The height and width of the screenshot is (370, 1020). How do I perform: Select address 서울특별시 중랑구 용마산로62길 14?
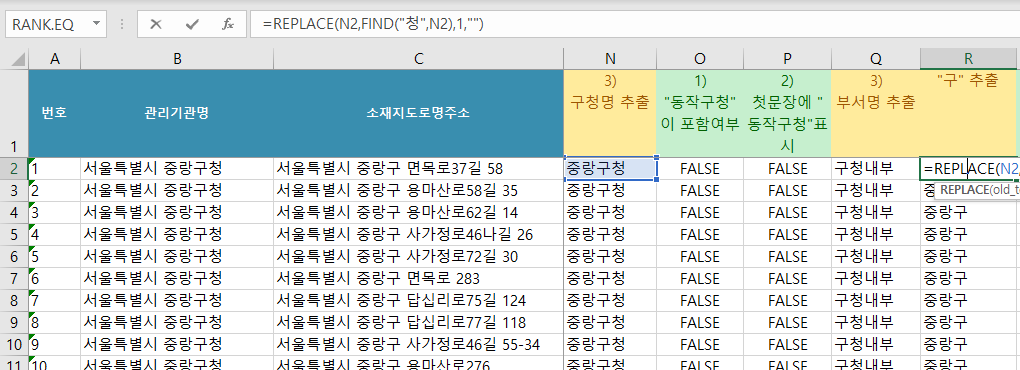[418, 213]
